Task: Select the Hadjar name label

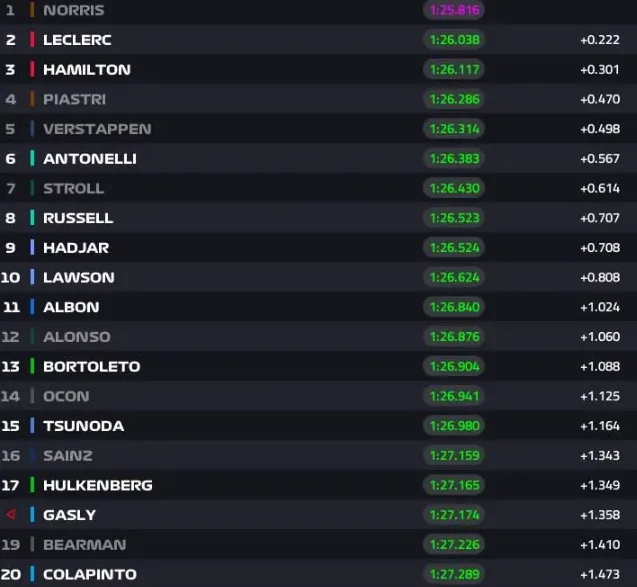Action: tap(76, 248)
